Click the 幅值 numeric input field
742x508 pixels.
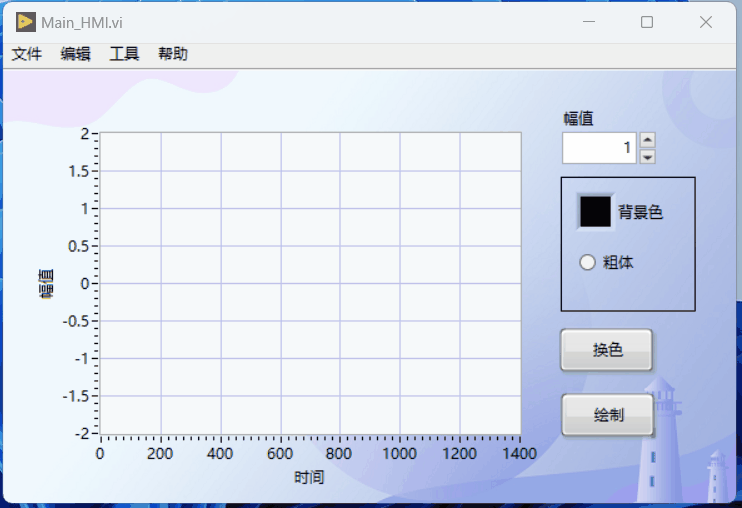pos(599,148)
